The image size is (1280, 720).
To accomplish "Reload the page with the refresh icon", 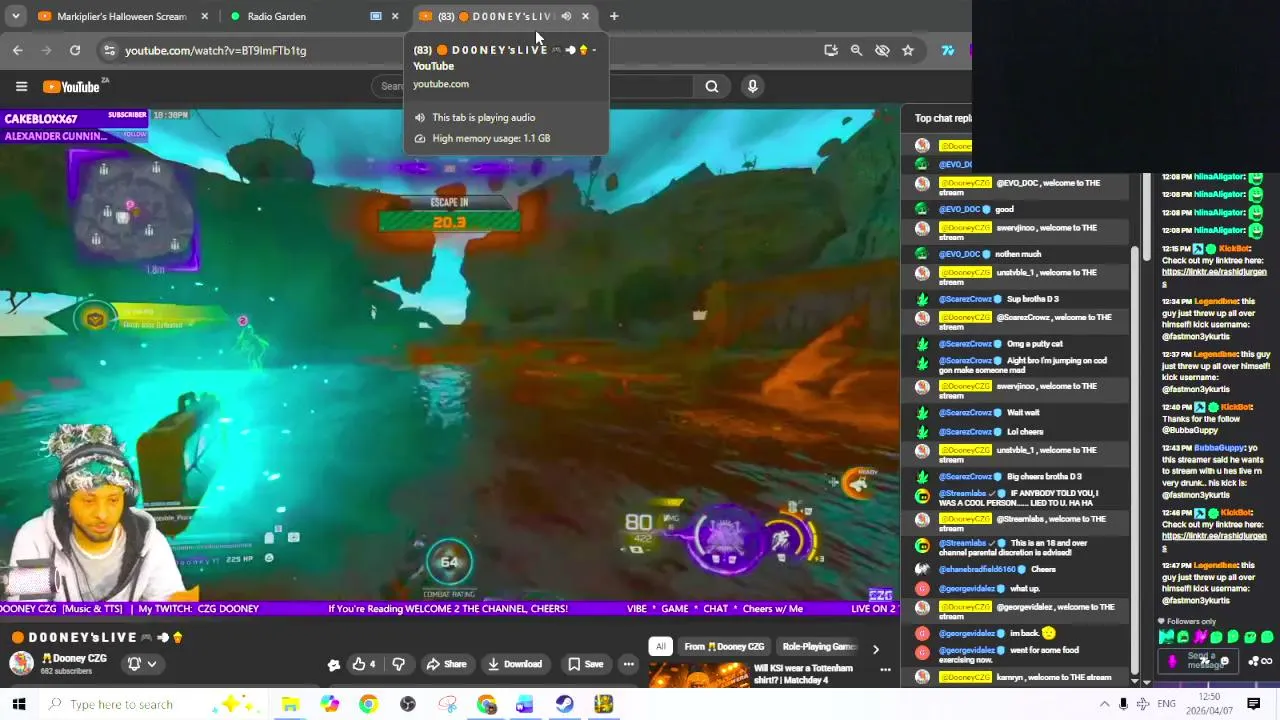I will tap(75, 50).
